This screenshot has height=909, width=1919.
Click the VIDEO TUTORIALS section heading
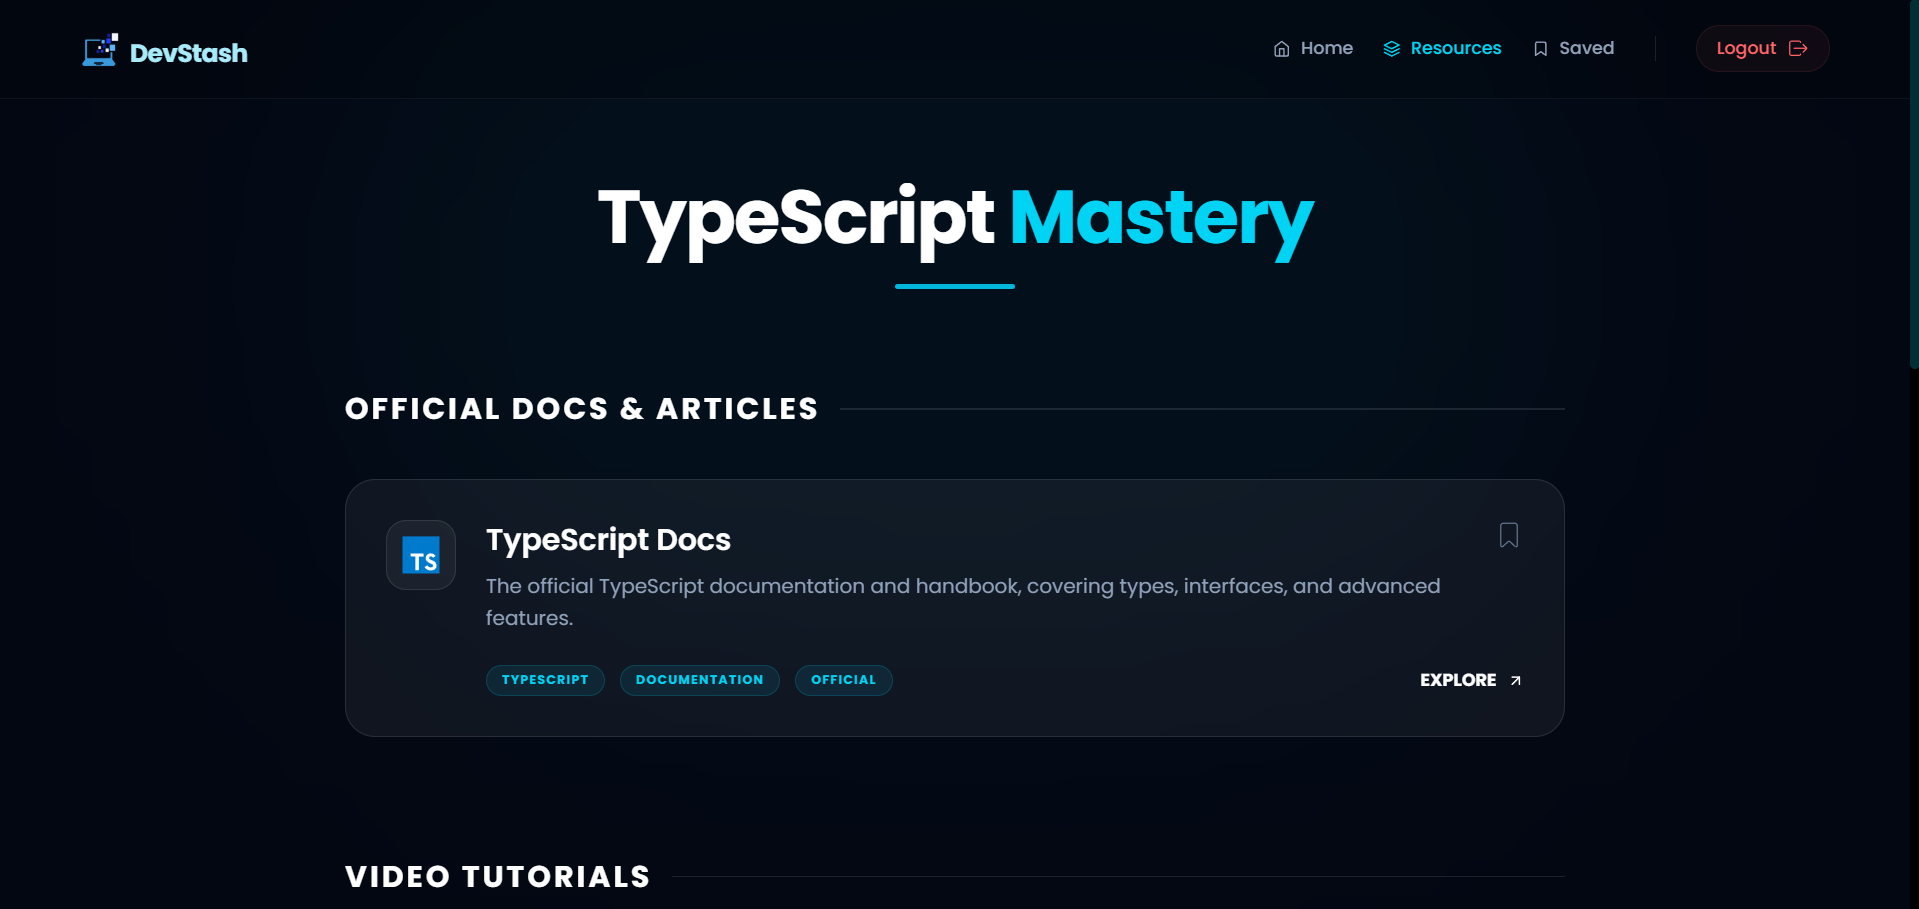pyautogui.click(x=498, y=877)
